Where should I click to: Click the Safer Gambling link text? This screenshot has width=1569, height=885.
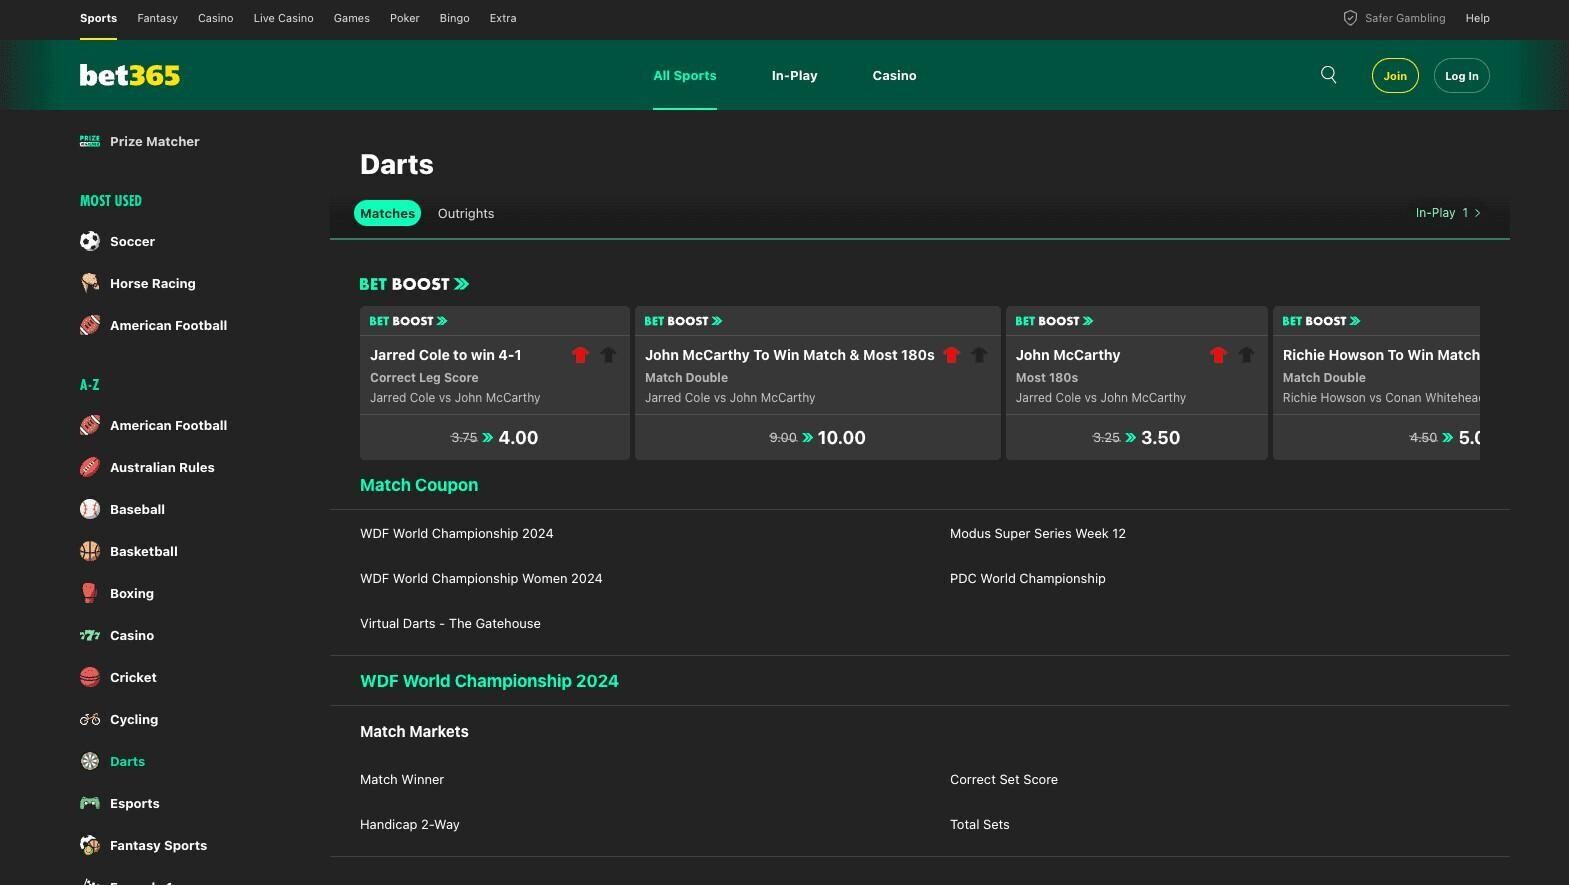tap(1405, 18)
